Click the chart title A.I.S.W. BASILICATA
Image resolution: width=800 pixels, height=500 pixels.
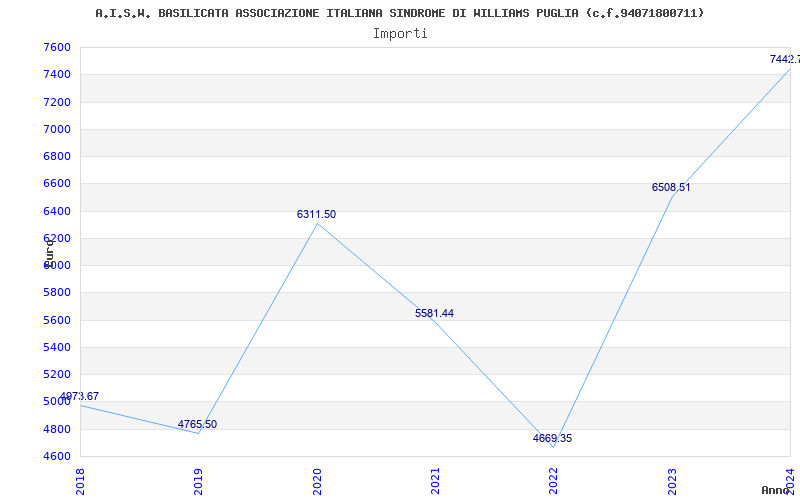click(399, 13)
